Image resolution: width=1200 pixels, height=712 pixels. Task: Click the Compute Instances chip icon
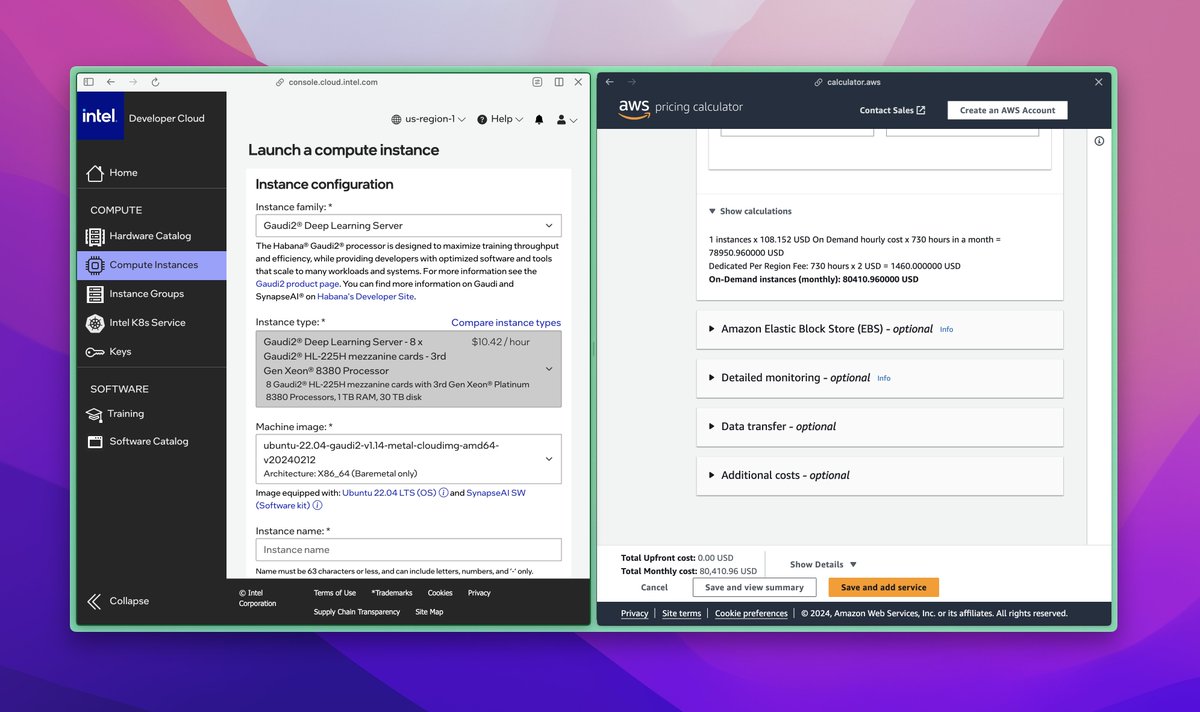[95, 265]
